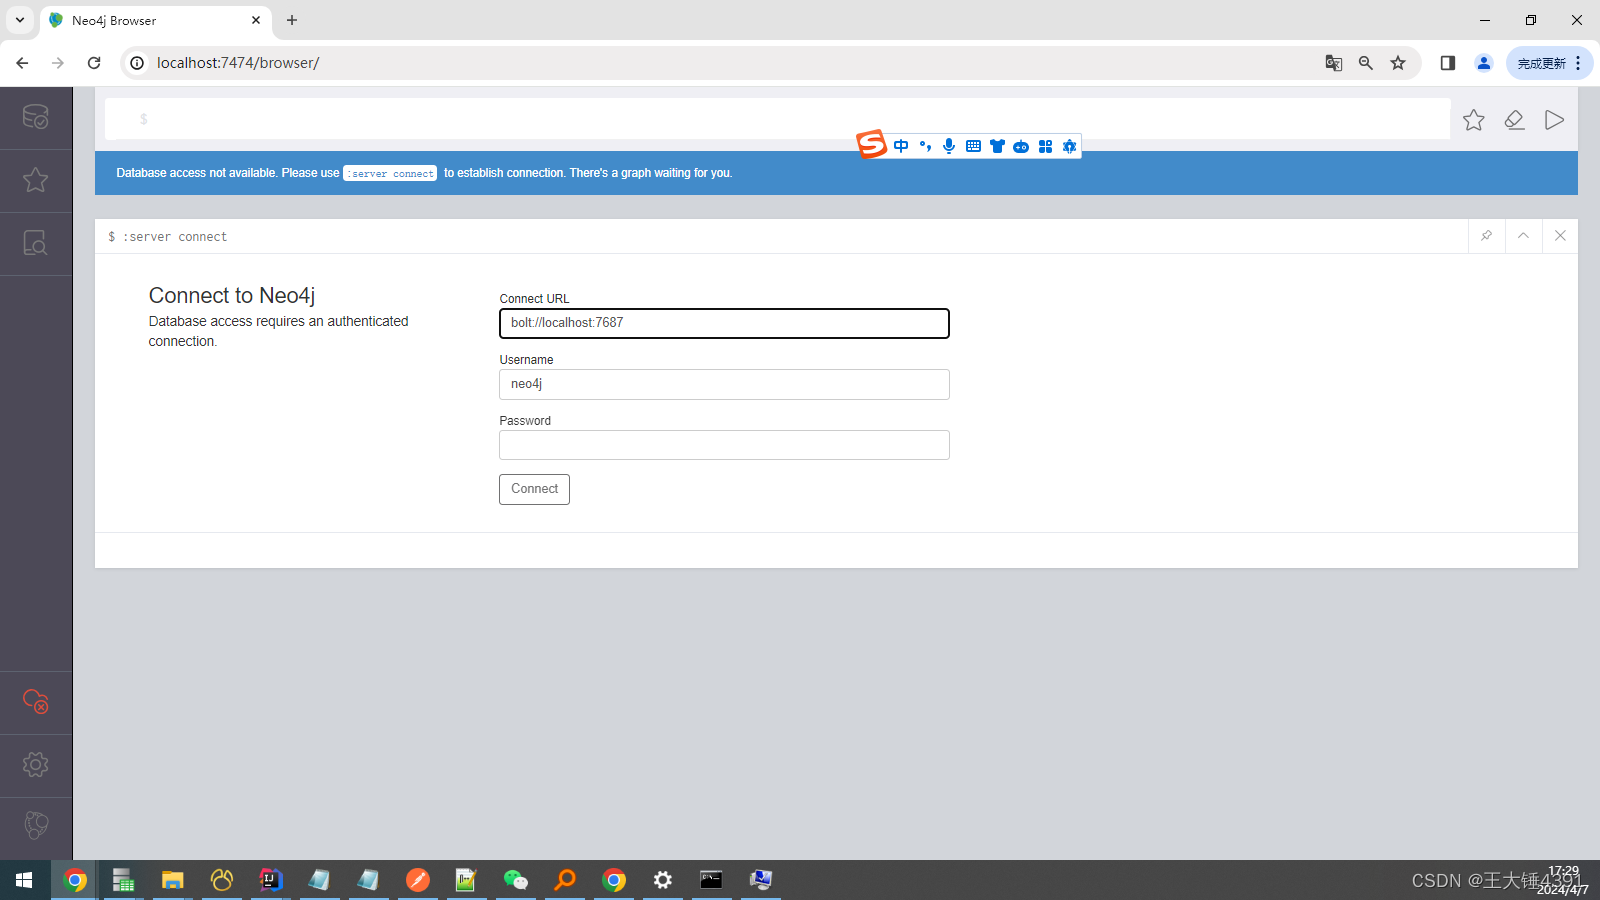Open the Cloud sync sidebar icon

tap(36, 702)
